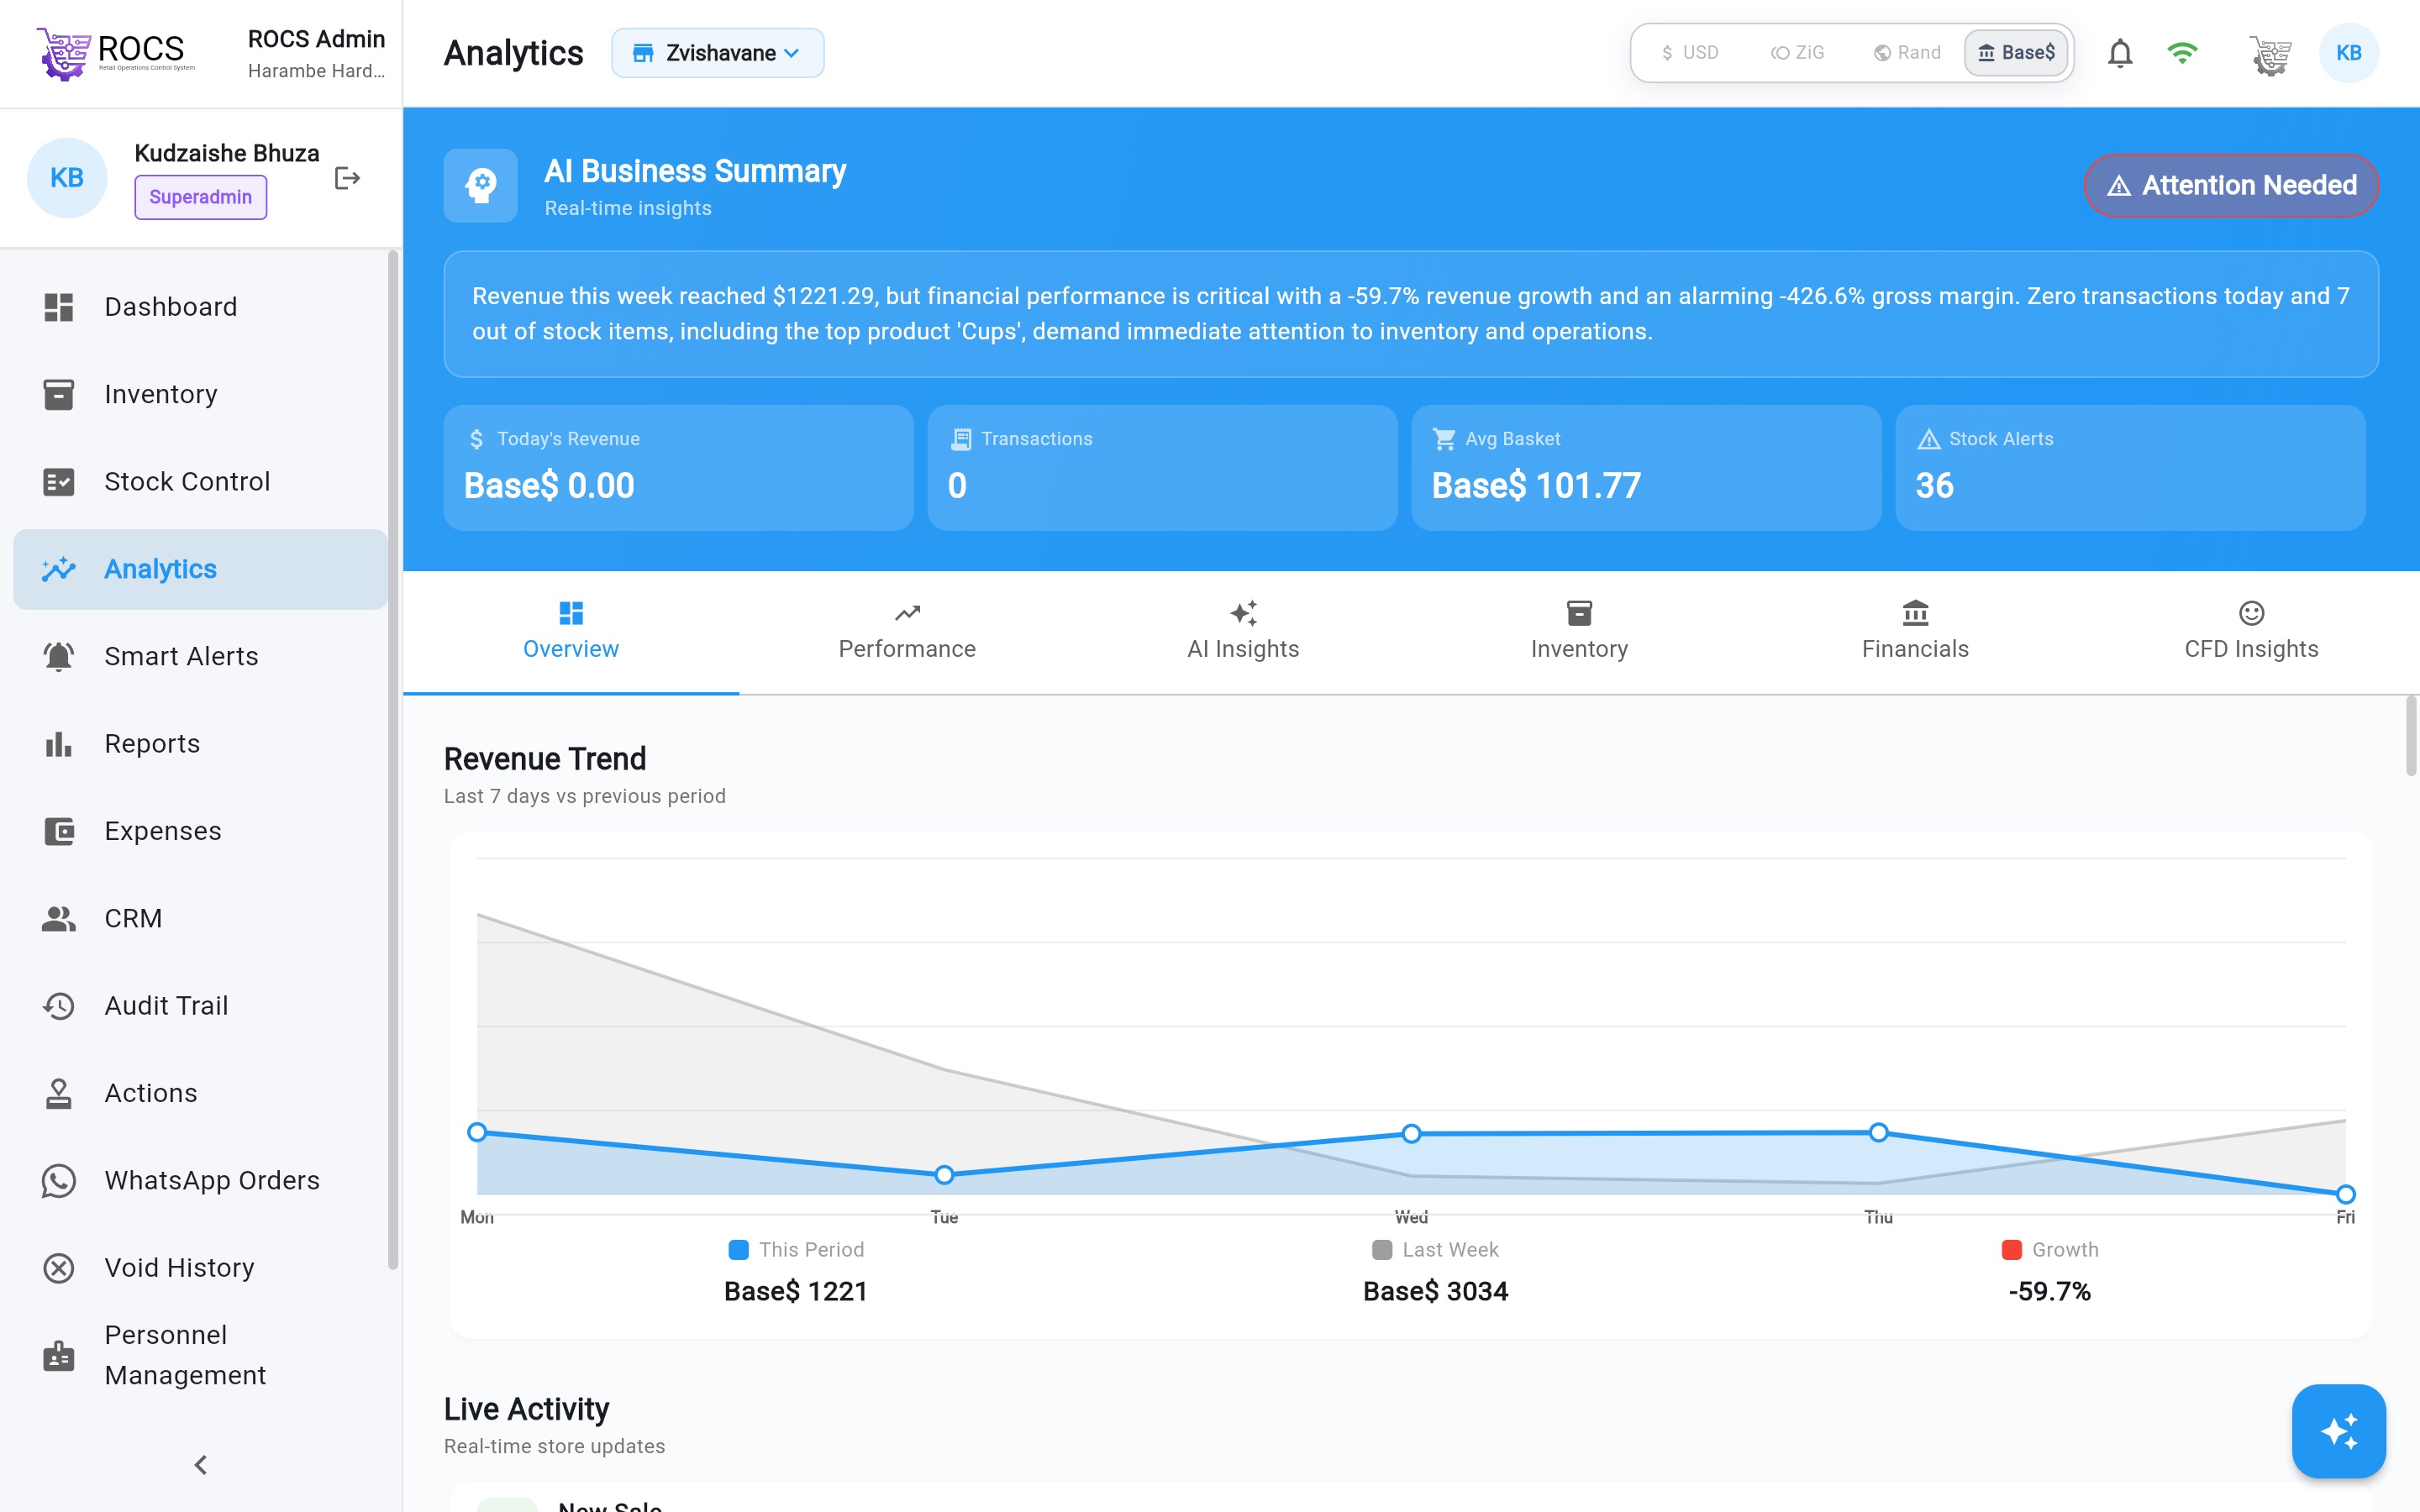
Task: Click the Reports bar chart icon
Action: [59, 744]
